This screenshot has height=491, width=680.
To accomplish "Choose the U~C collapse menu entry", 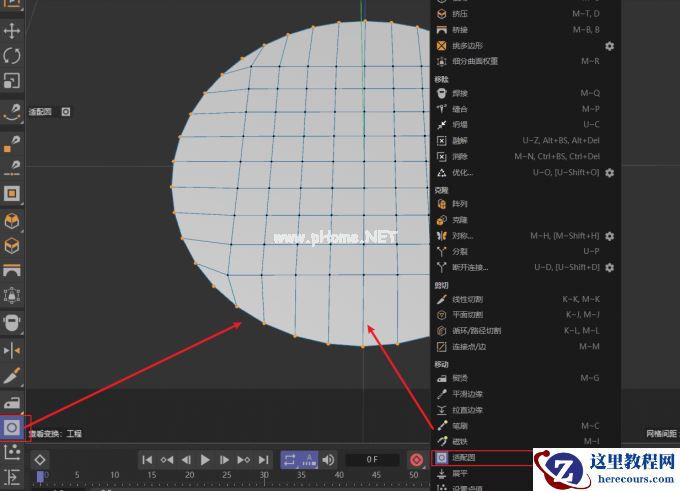I will click(525, 125).
